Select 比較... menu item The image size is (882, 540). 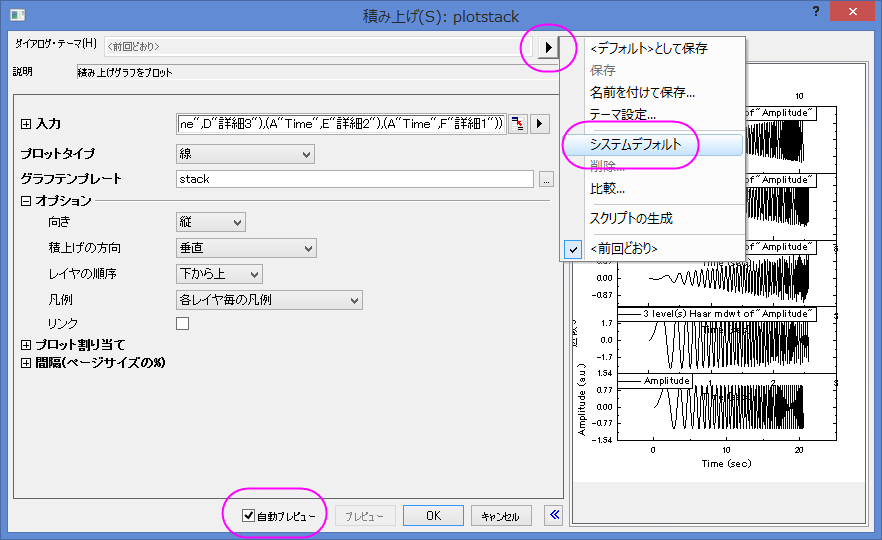pos(608,188)
